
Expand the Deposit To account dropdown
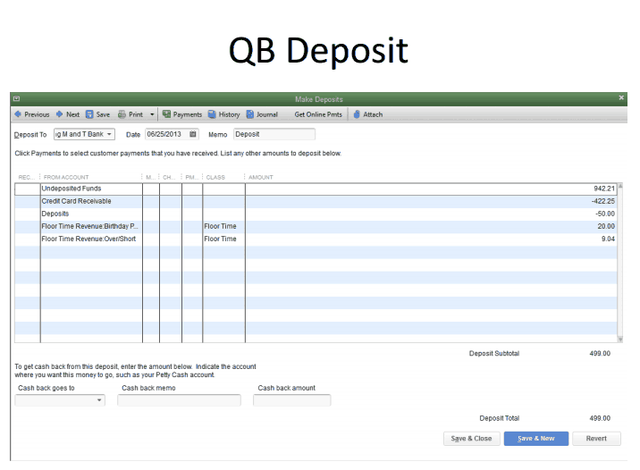(109, 134)
